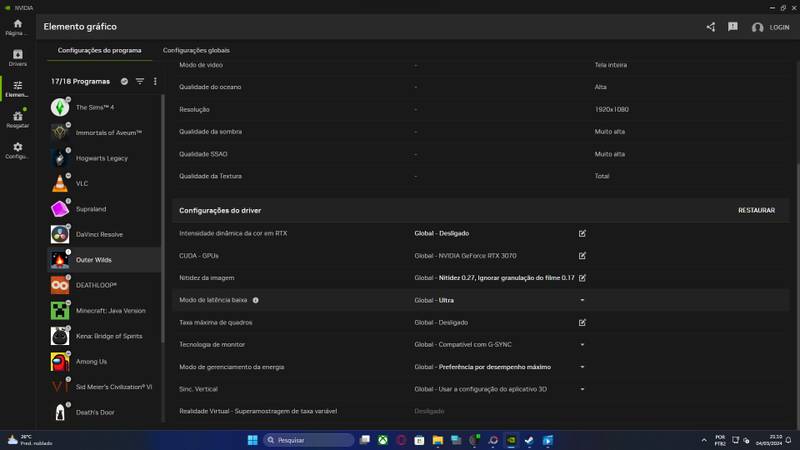Edit CUDA - GPUs setting
The width and height of the screenshot is (800, 450).
pyautogui.click(x=582, y=256)
